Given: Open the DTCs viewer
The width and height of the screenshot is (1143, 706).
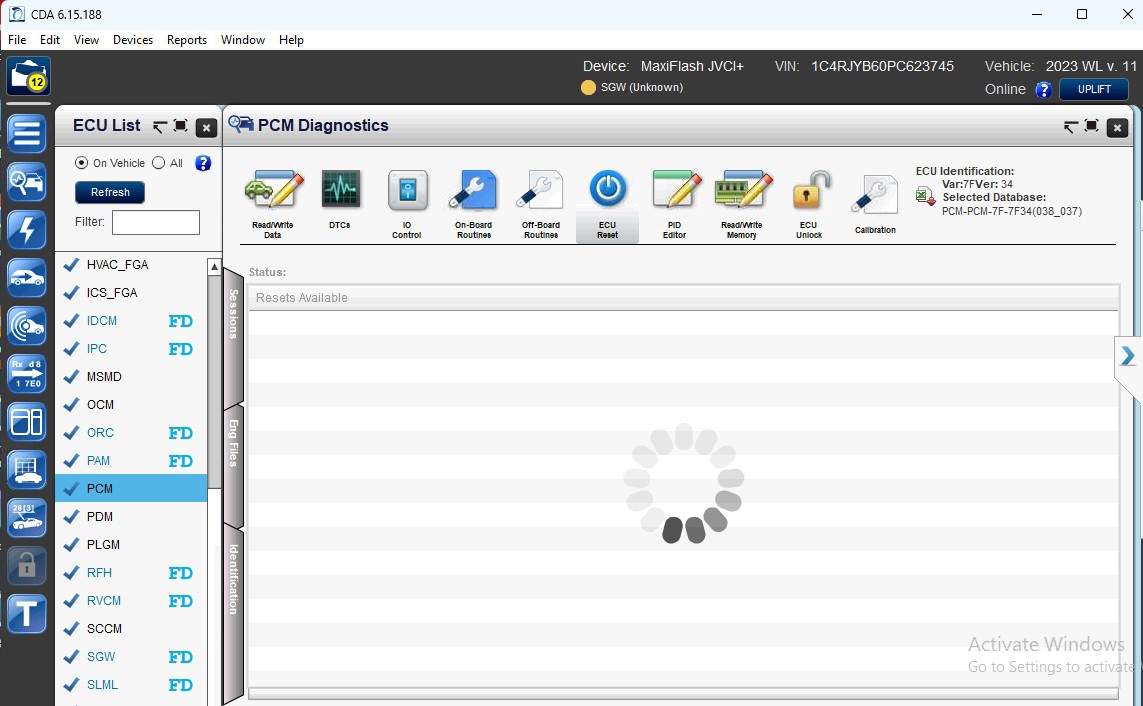Looking at the screenshot, I should pyautogui.click(x=340, y=200).
